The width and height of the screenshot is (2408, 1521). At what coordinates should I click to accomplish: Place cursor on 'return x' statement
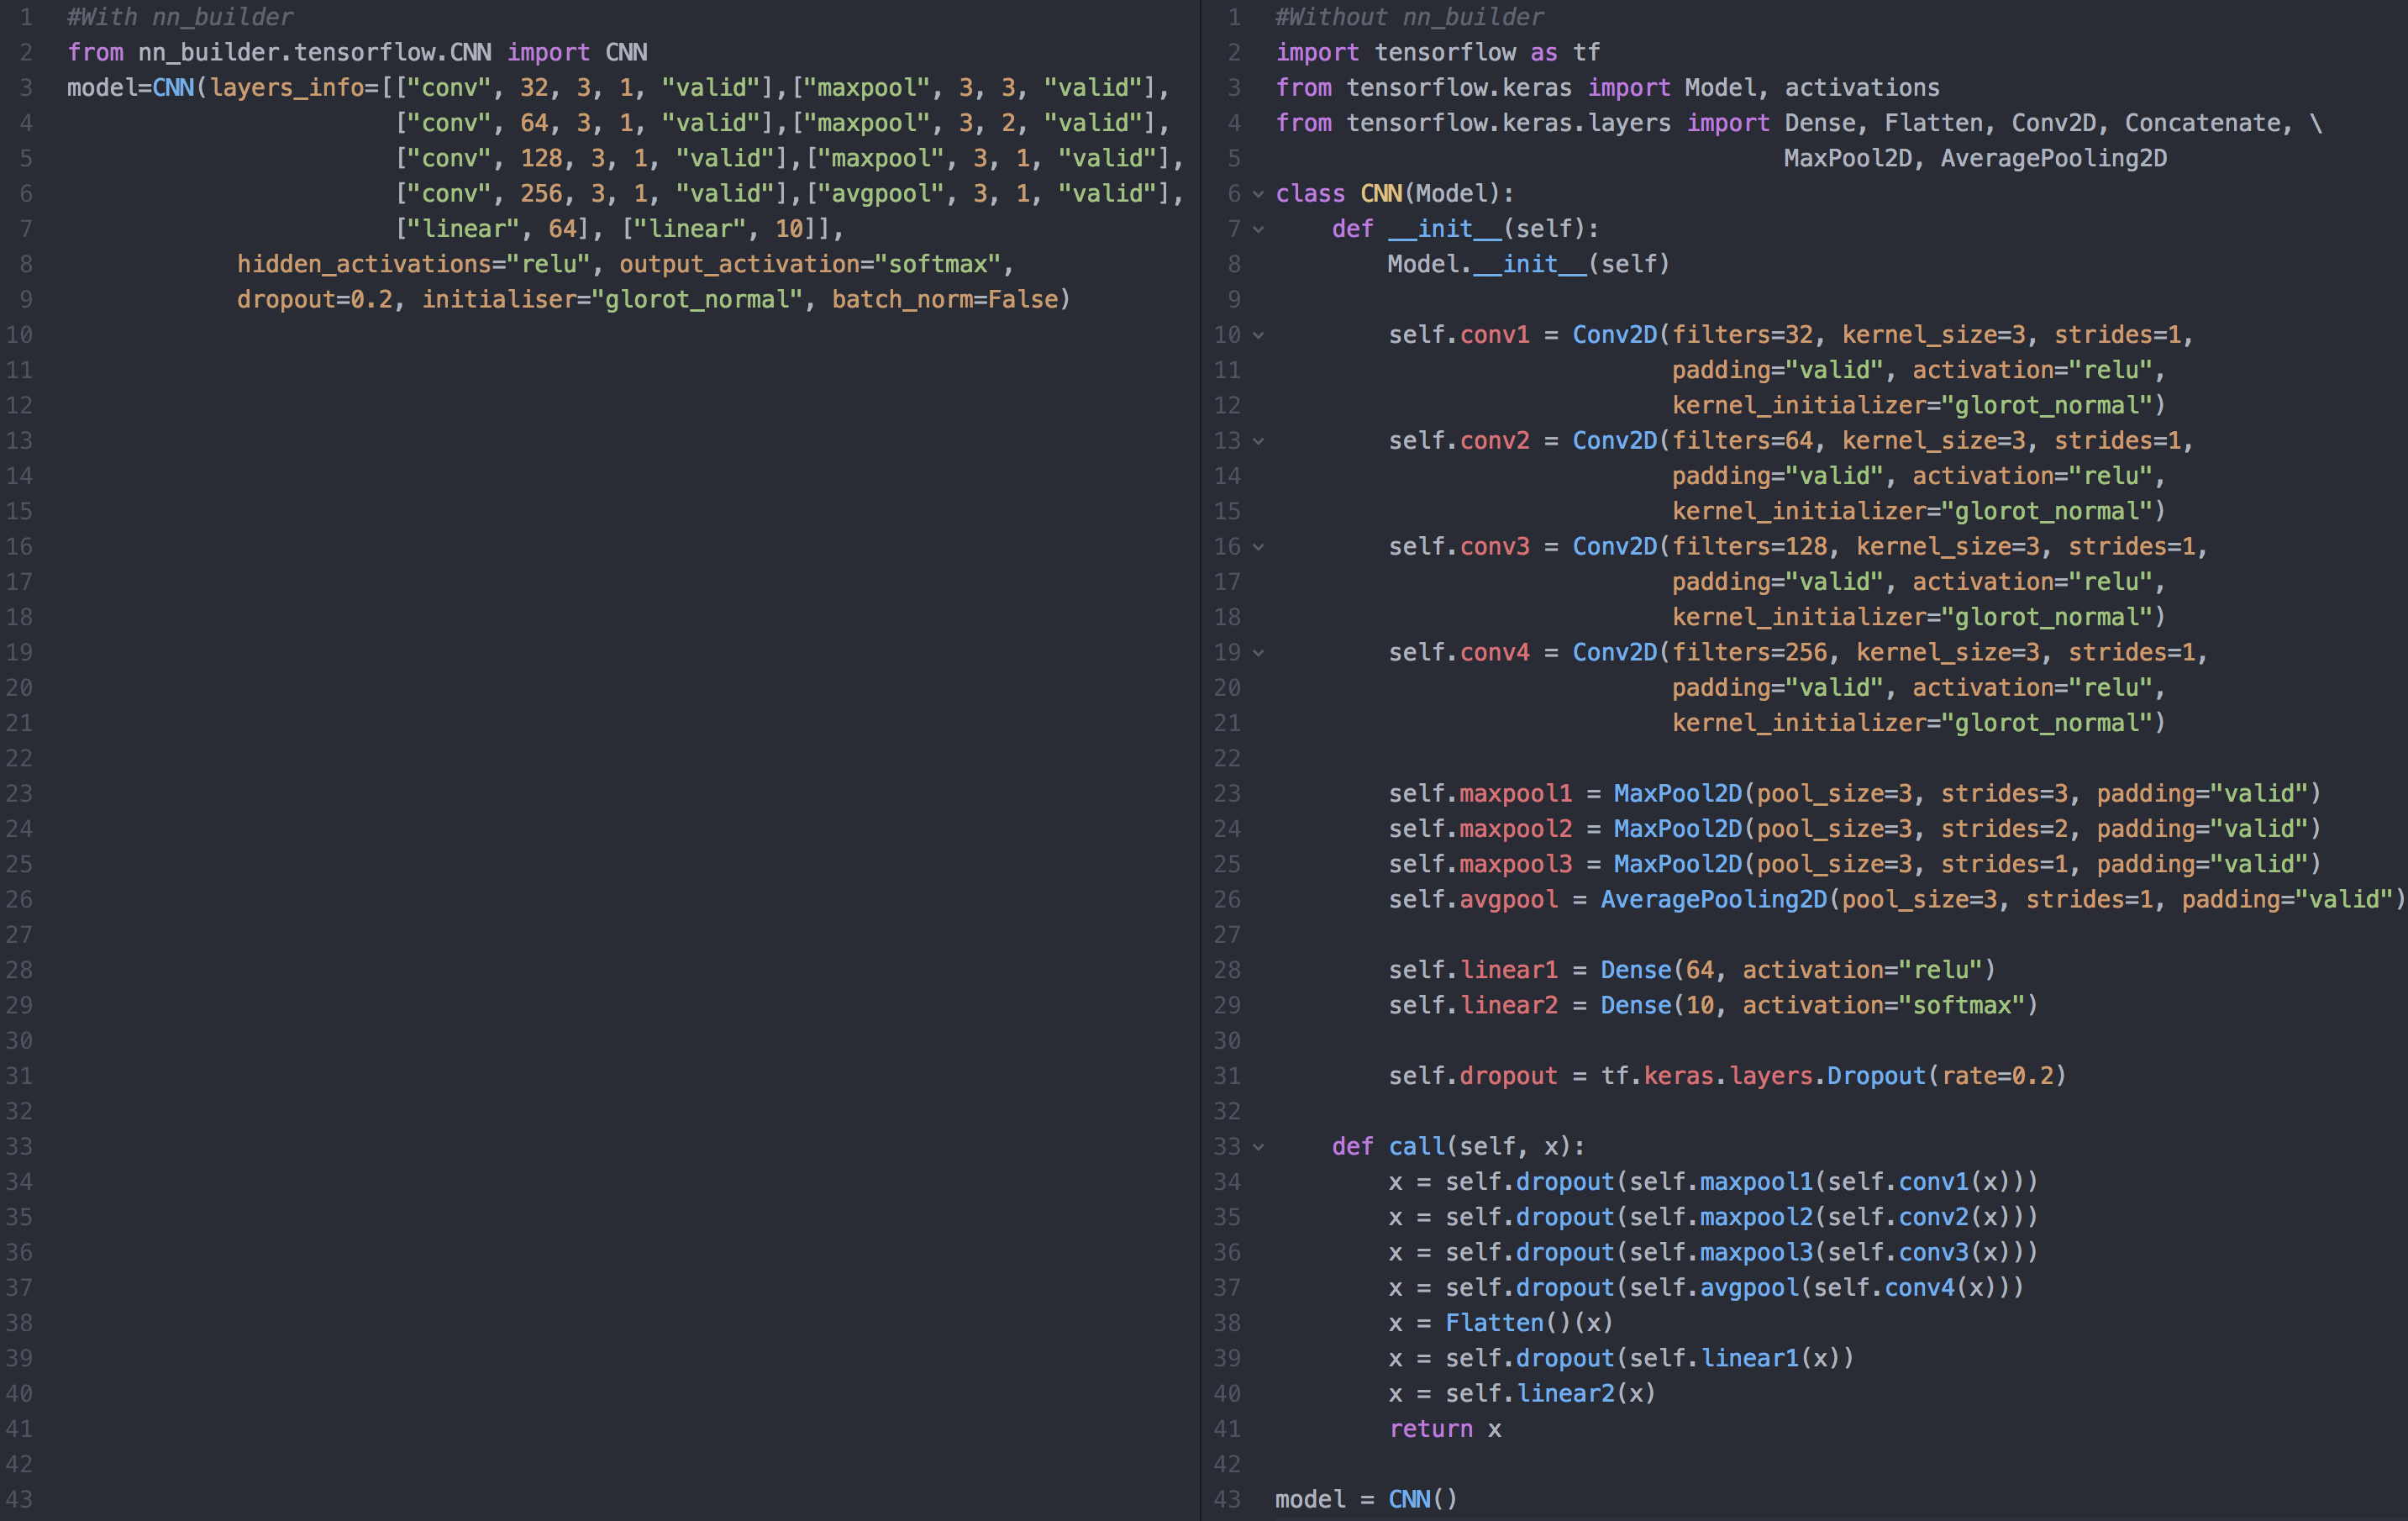(x=1444, y=1429)
